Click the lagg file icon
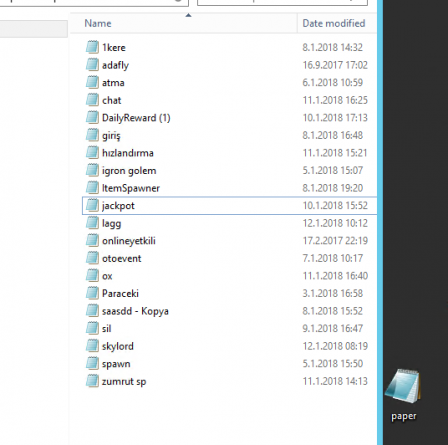The width and height of the screenshot is (448, 445). click(x=92, y=223)
